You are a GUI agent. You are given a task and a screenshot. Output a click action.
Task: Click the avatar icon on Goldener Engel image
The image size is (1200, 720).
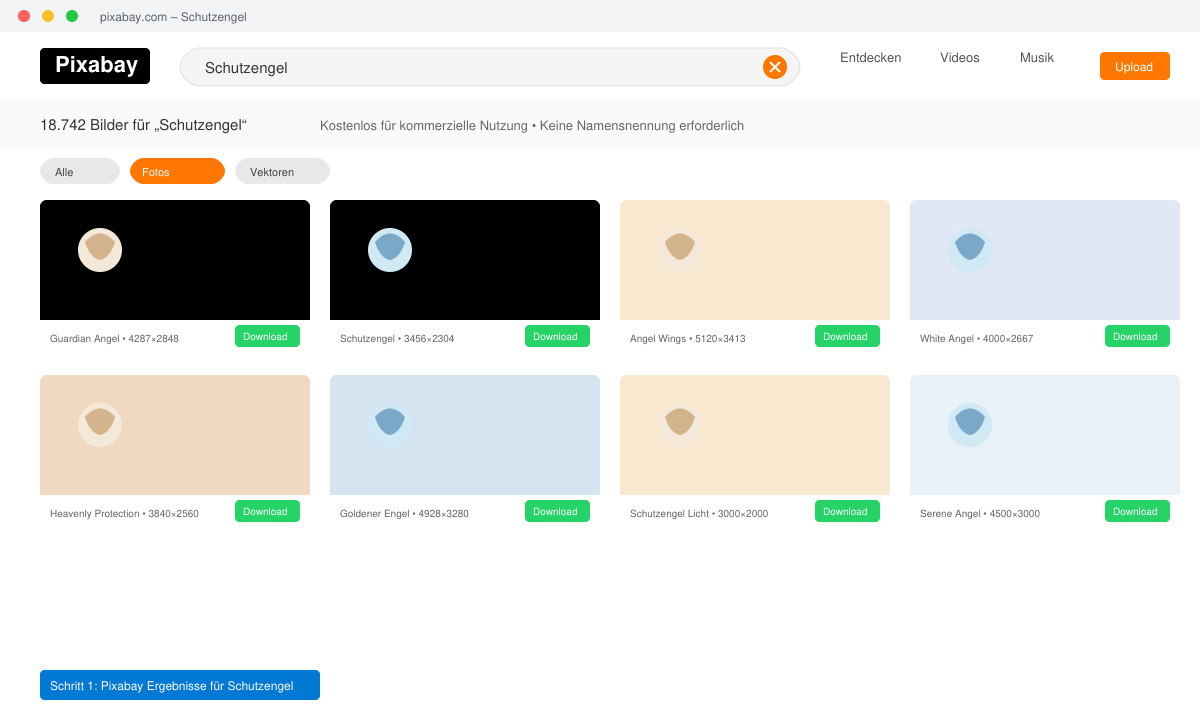[x=390, y=425]
